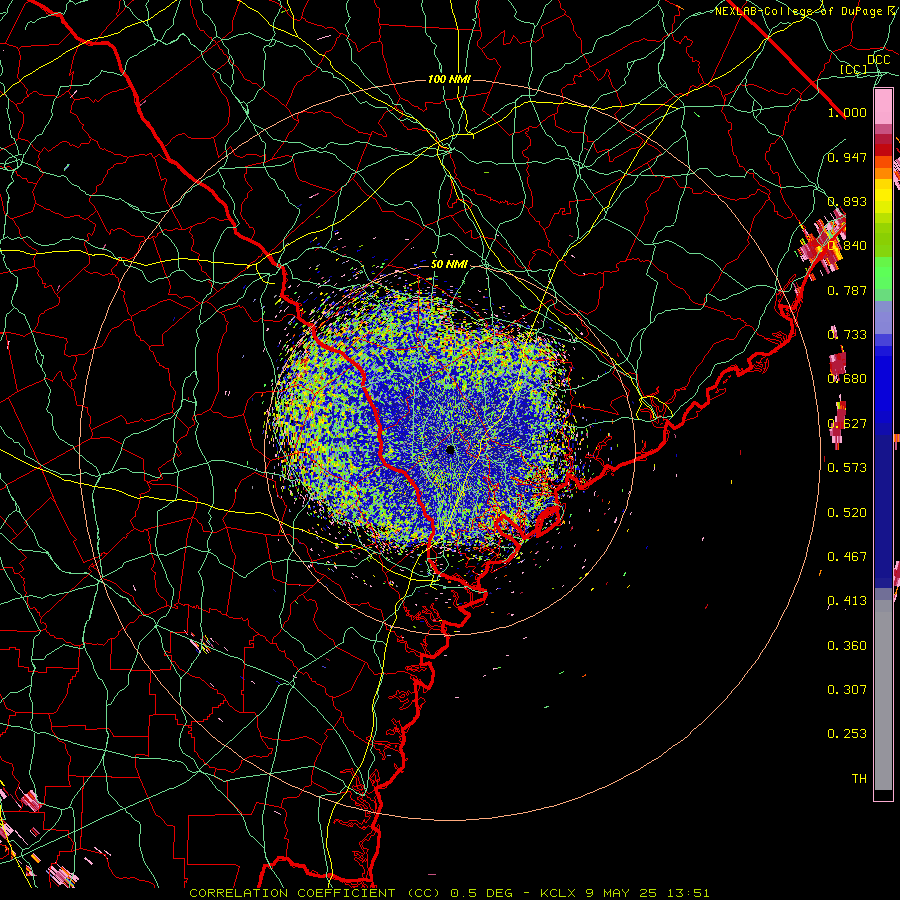Click the 0.520 legend value

click(x=847, y=513)
